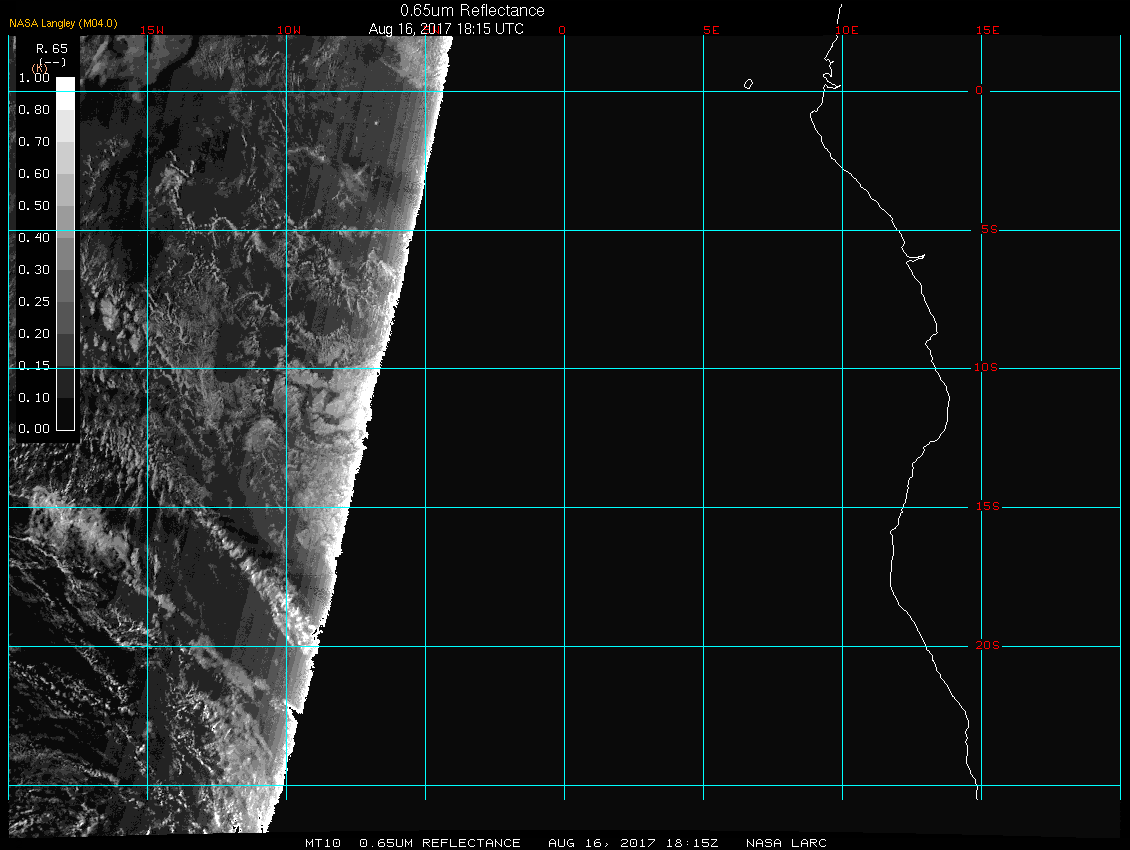Click the "0.65UM REFLECTANCE" footer text

pyautogui.click(x=440, y=843)
